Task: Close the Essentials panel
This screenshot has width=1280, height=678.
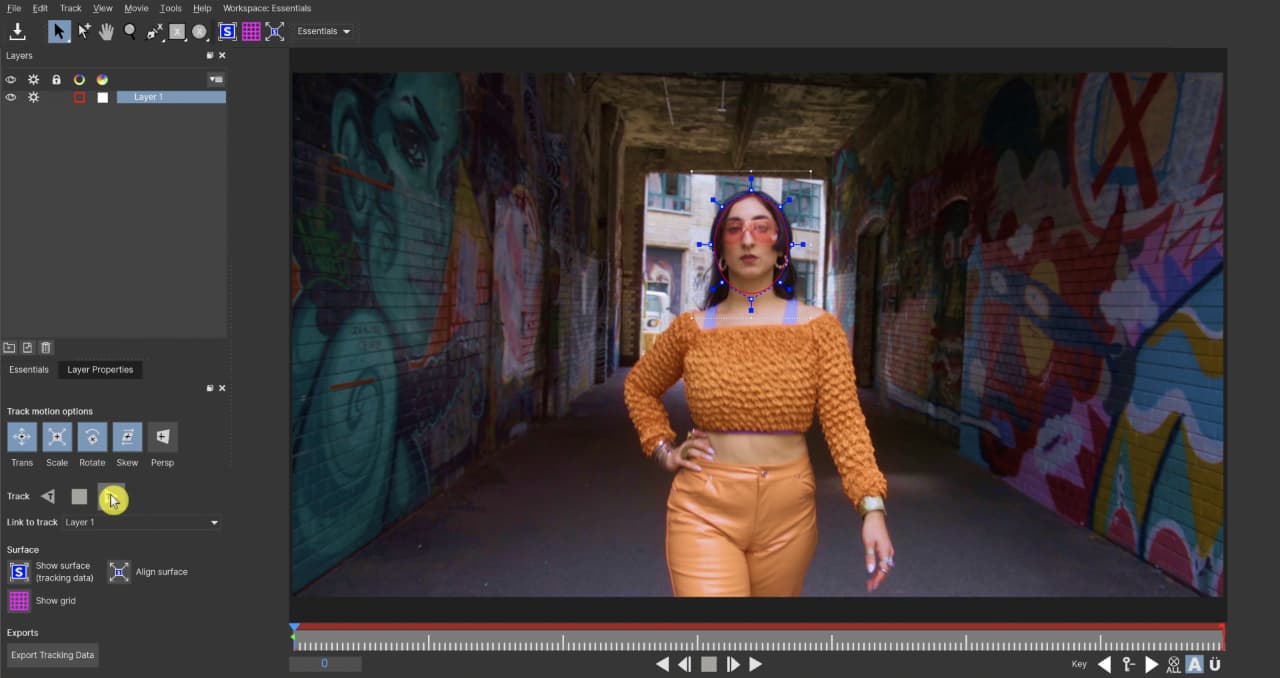Action: pyautogui.click(x=222, y=388)
